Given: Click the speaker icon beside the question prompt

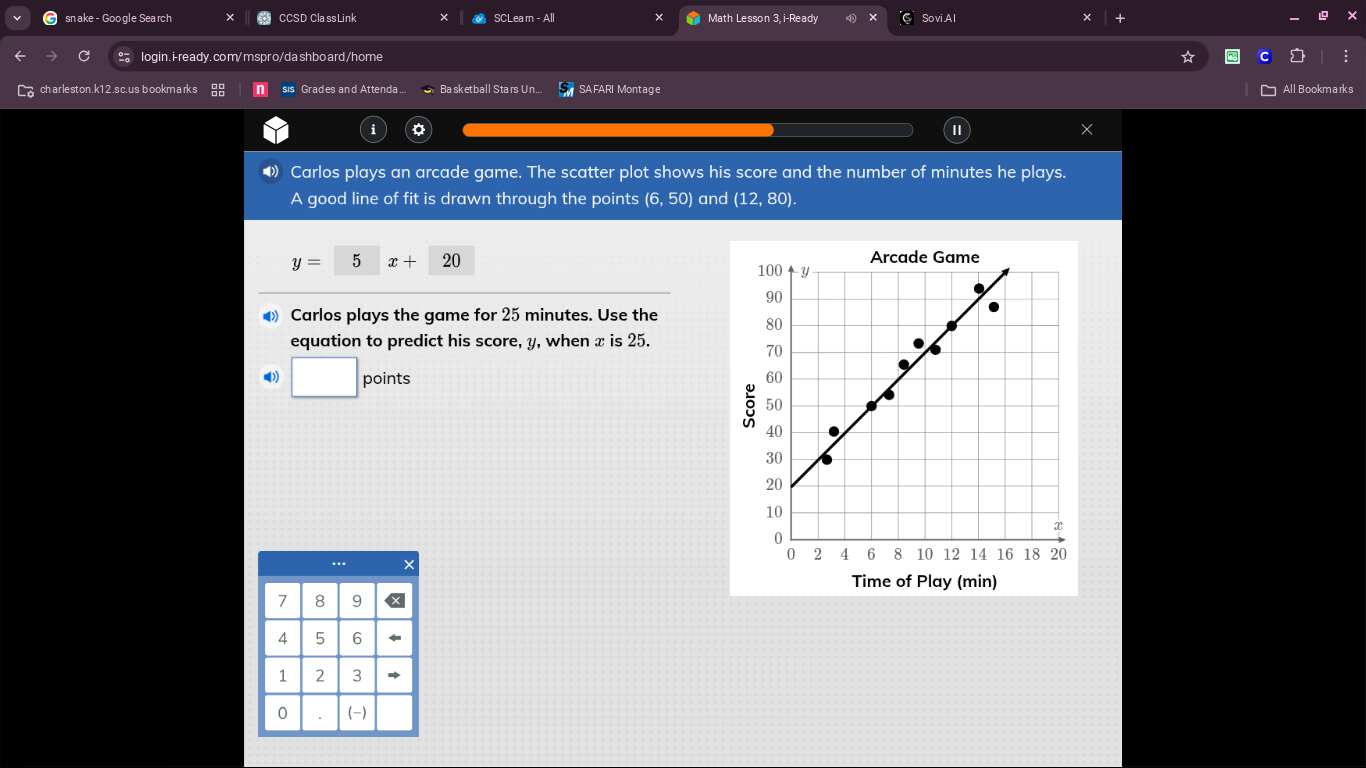Looking at the screenshot, I should coord(270,171).
